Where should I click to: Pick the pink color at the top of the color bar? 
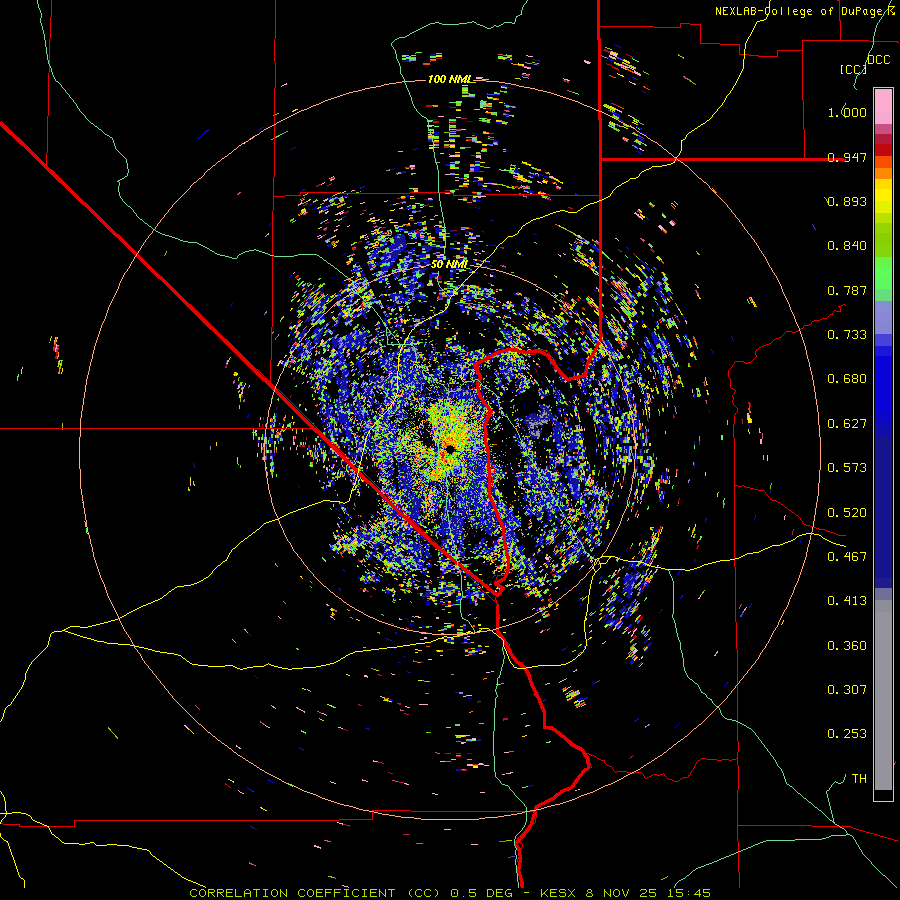pyautogui.click(x=883, y=106)
